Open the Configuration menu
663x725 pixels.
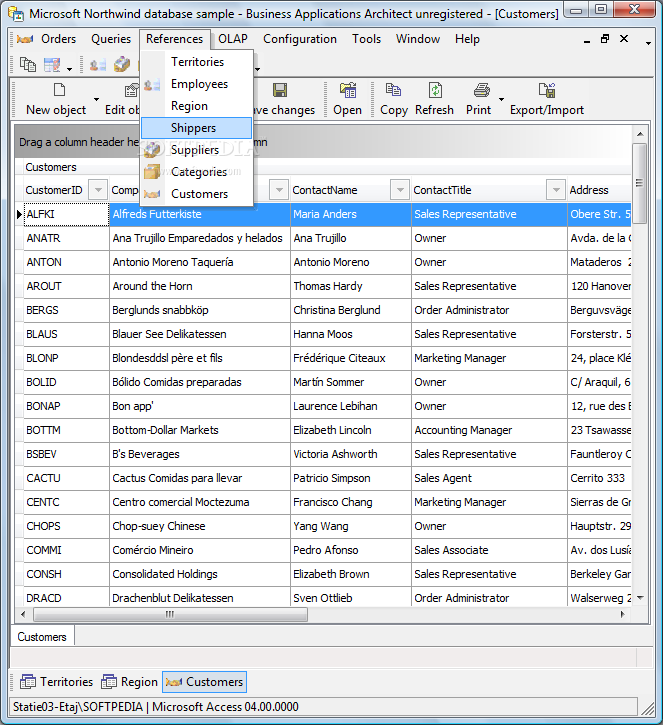pyautogui.click(x=300, y=39)
